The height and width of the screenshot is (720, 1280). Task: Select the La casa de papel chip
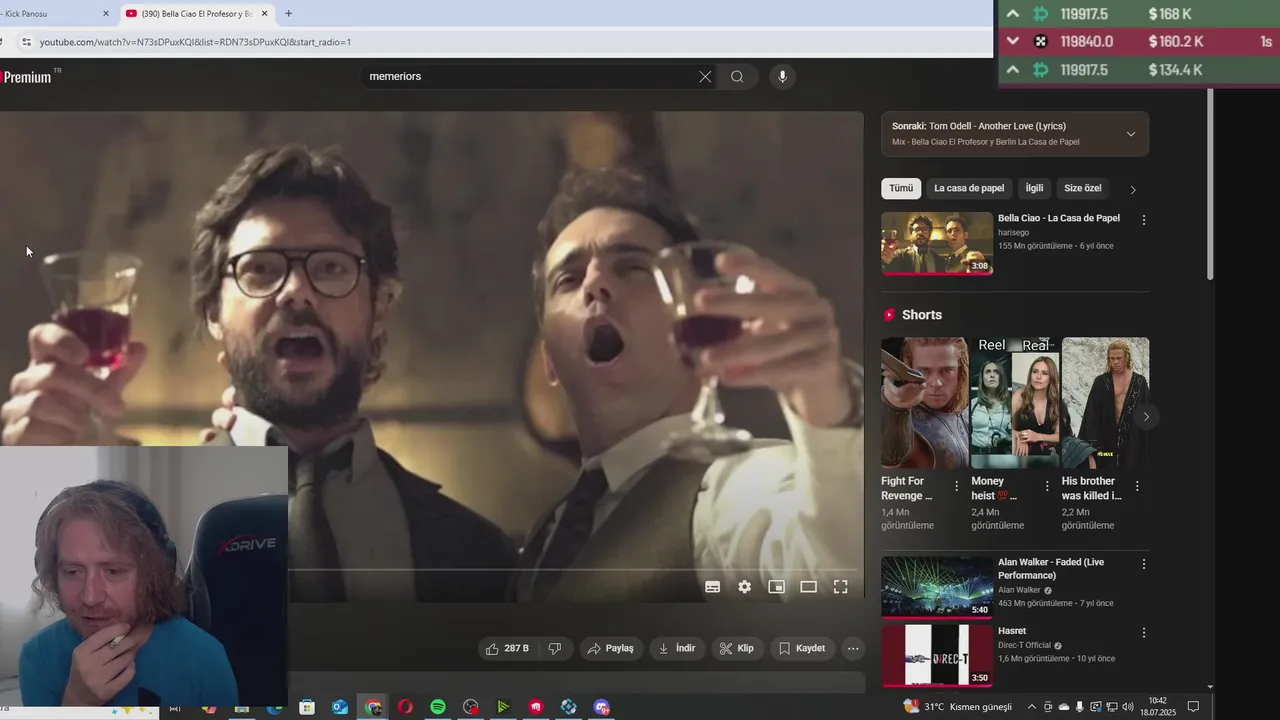pos(969,188)
